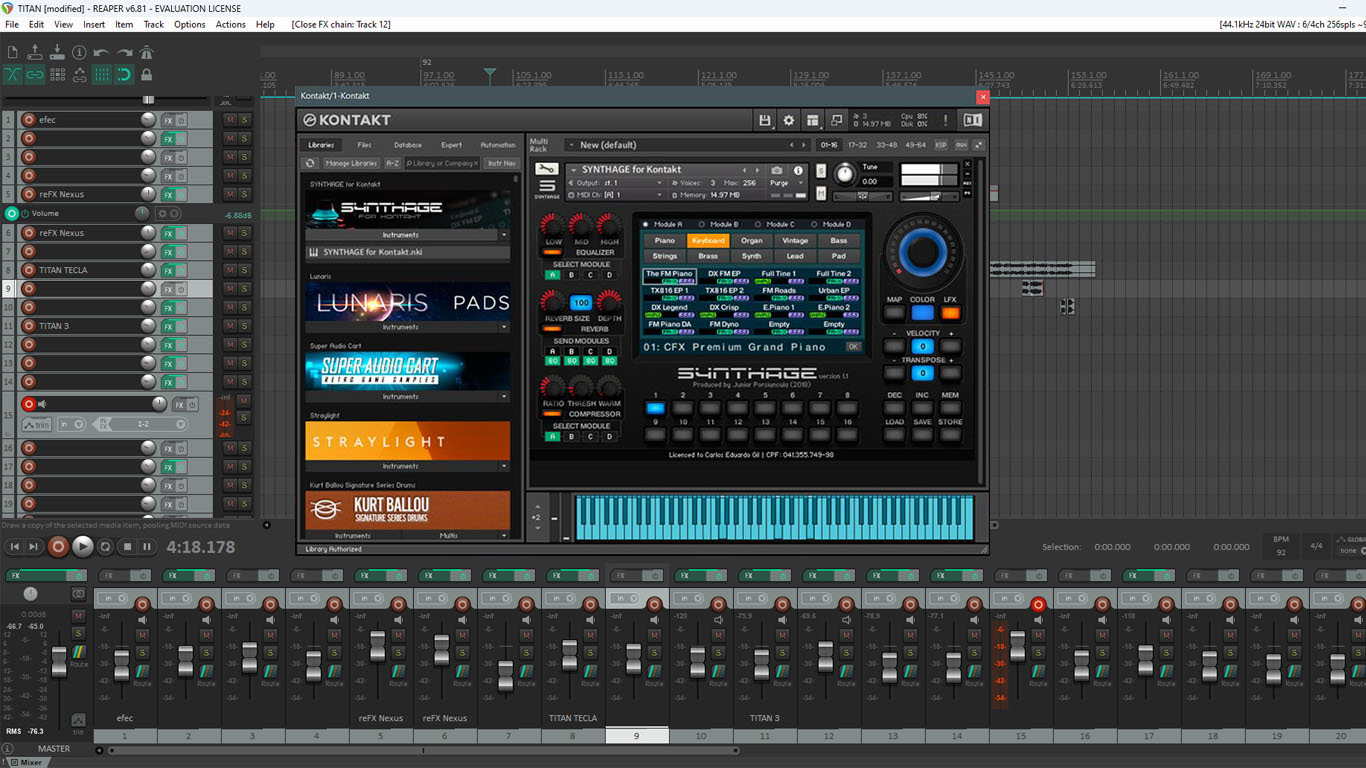
Task: Toggle the metronome icon
Action: pos(147,52)
